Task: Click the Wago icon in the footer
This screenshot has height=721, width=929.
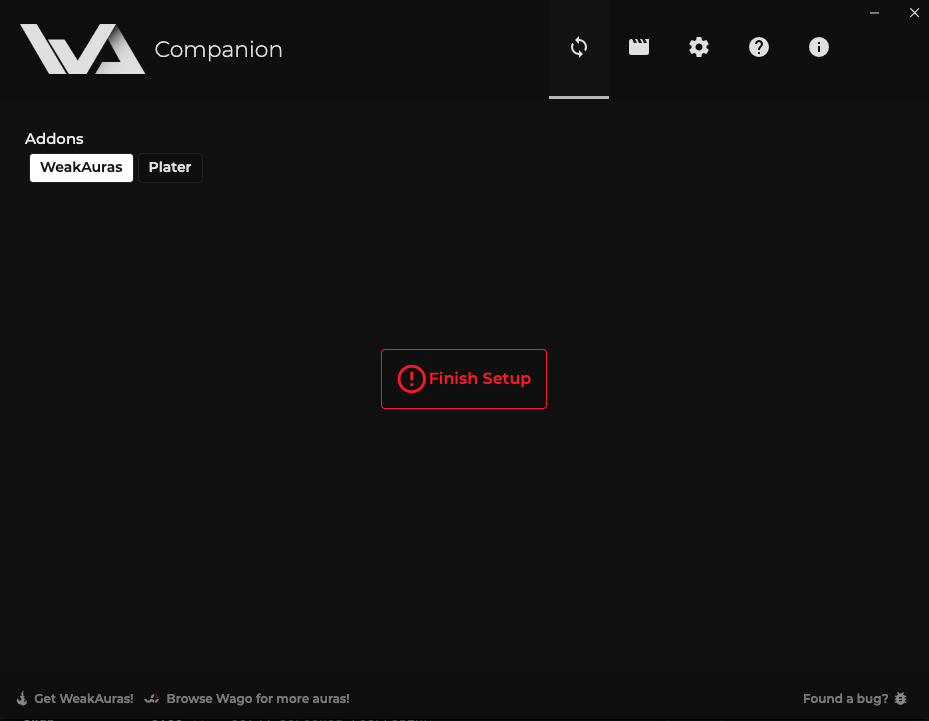Action: 152,699
